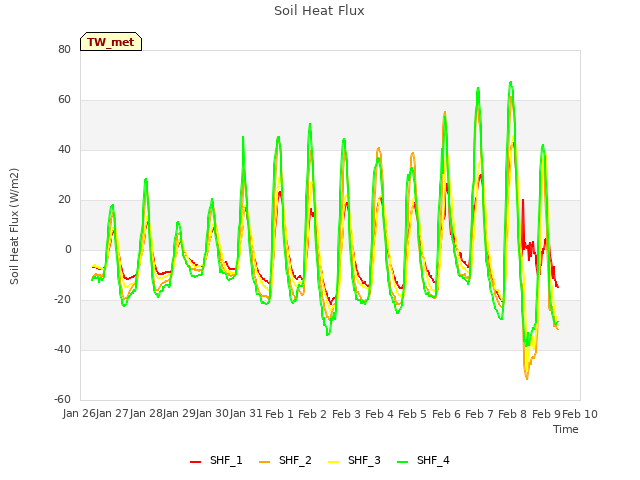
Task: Click the red SHF_1 legend swatch
Action: (x=196, y=462)
